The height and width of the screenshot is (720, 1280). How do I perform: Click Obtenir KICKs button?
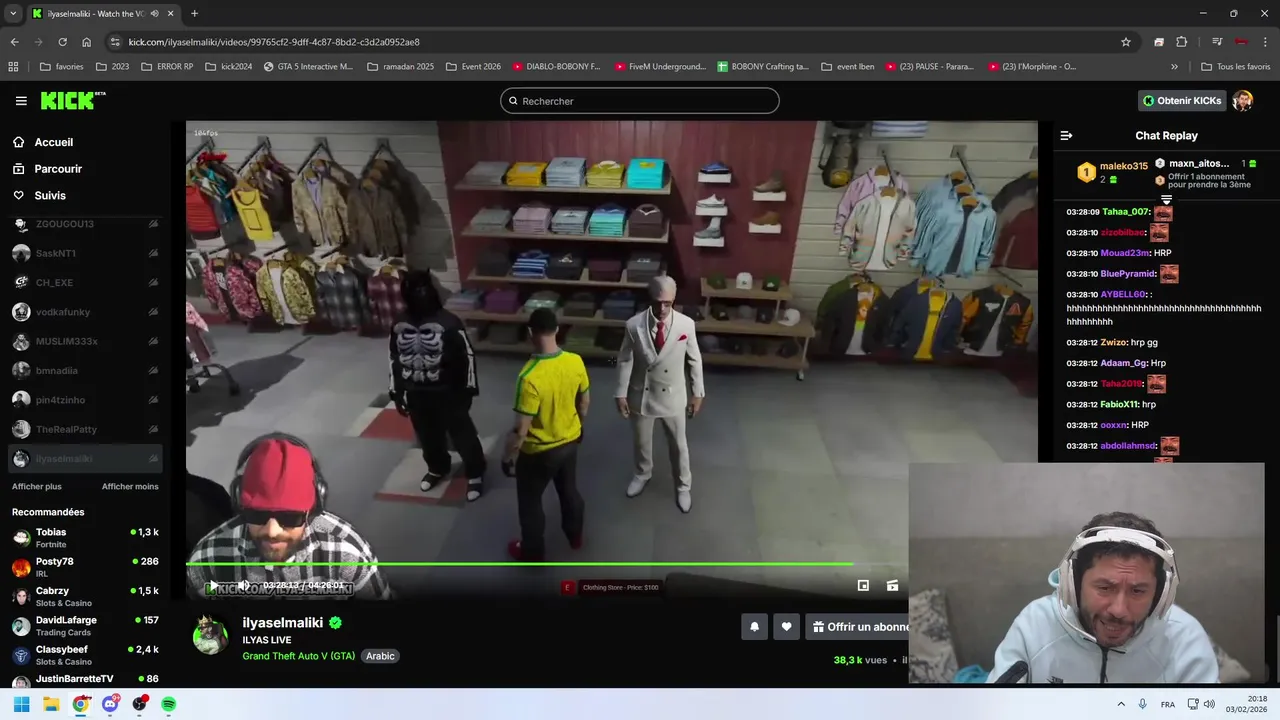1182,101
